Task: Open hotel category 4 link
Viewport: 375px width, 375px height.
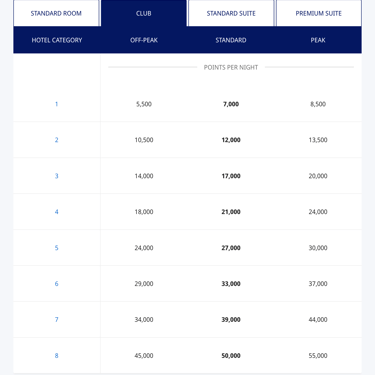Action: tap(56, 212)
